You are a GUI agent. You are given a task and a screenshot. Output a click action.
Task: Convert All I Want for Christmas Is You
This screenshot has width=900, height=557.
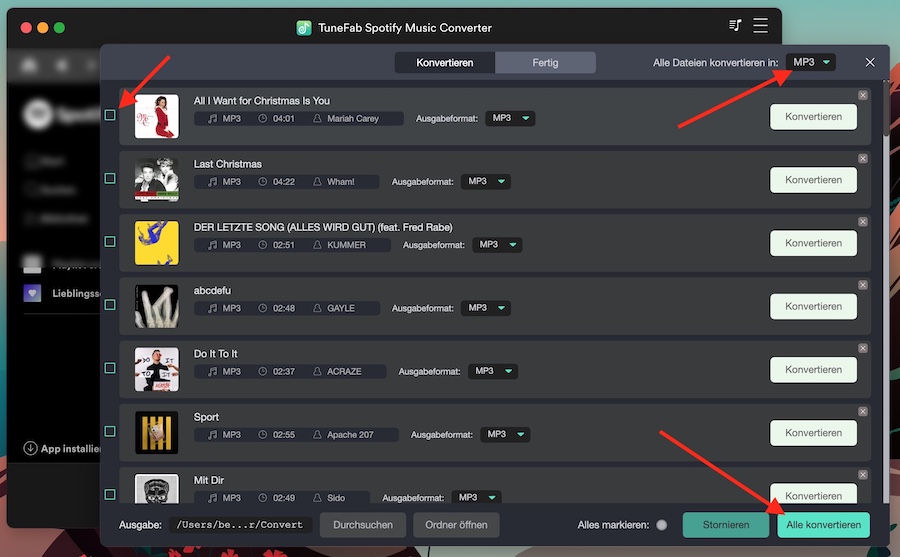[813, 117]
